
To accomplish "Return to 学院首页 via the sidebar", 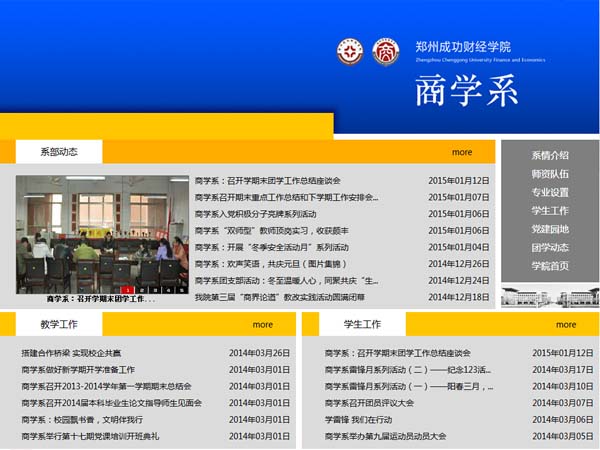I will (x=550, y=265).
